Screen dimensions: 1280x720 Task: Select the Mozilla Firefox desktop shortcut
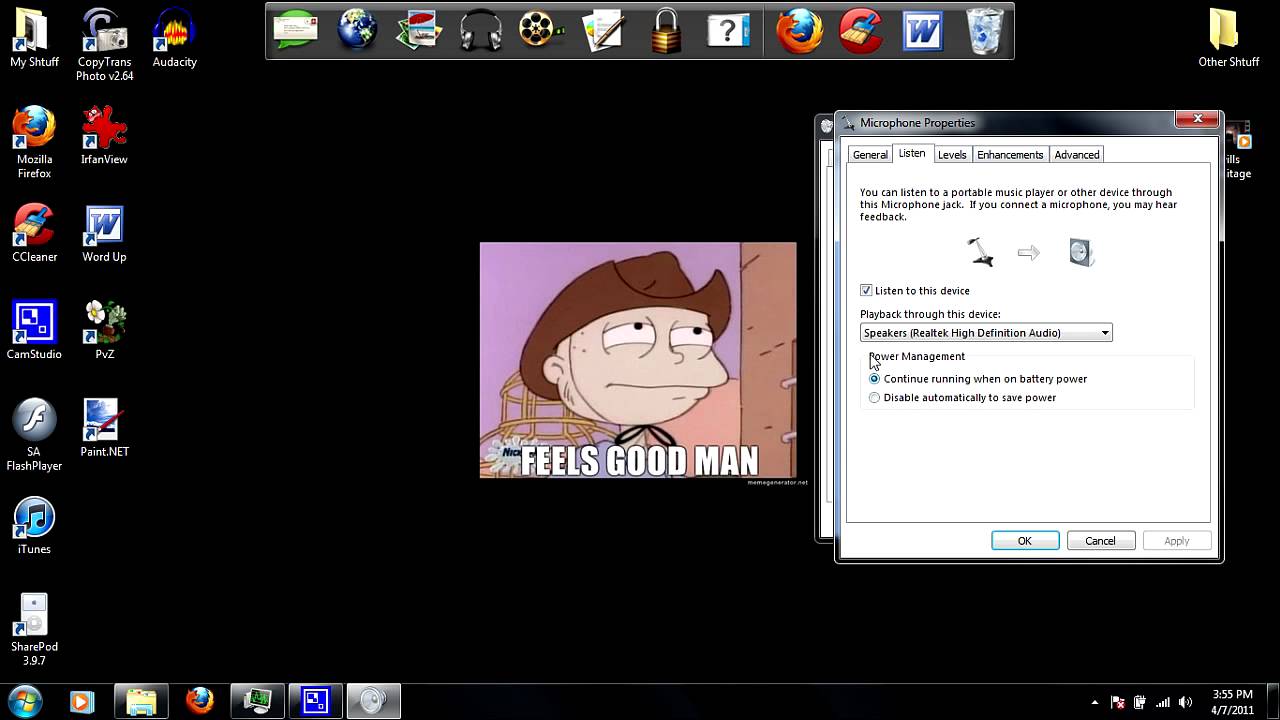click(x=34, y=142)
